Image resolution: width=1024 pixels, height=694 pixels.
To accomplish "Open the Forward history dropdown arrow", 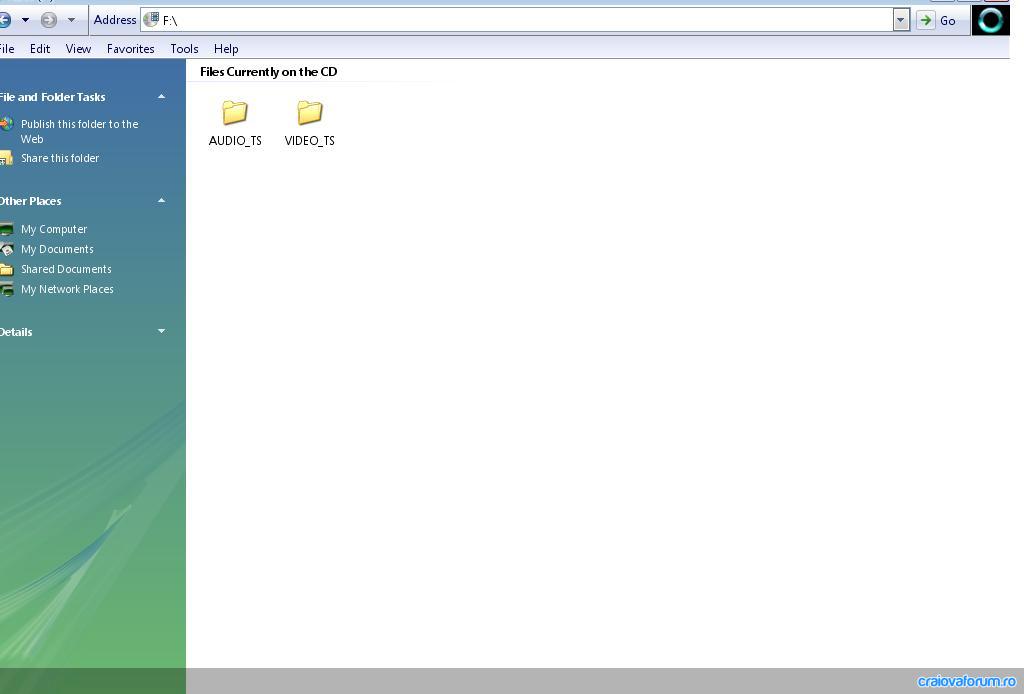I will click(71, 20).
